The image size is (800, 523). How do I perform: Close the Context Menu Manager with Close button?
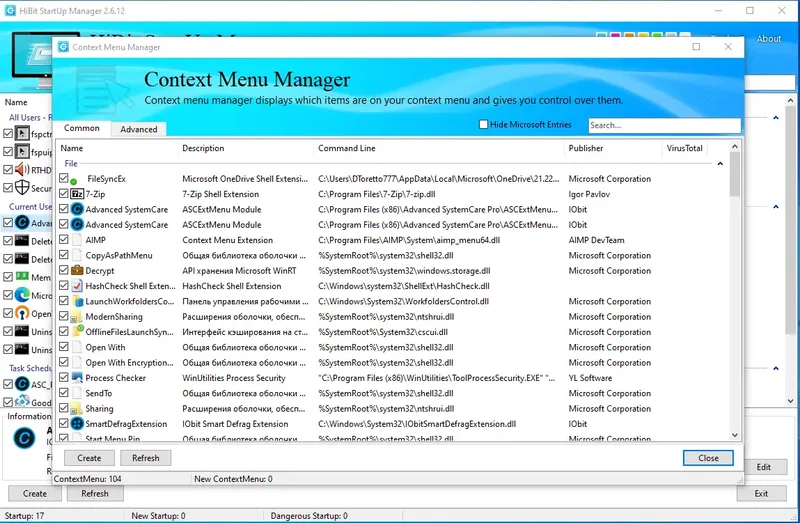point(708,458)
